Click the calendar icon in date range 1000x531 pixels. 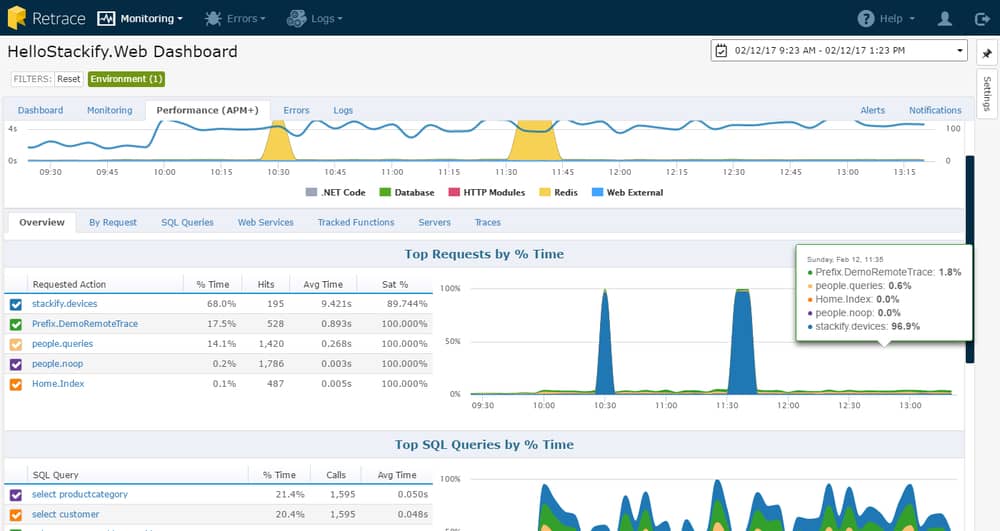[721, 50]
